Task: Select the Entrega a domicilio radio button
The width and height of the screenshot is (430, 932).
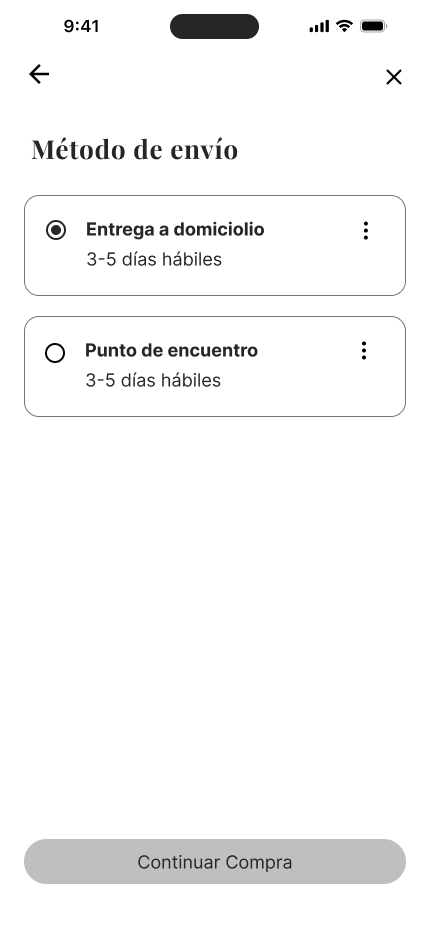Action: (56, 230)
